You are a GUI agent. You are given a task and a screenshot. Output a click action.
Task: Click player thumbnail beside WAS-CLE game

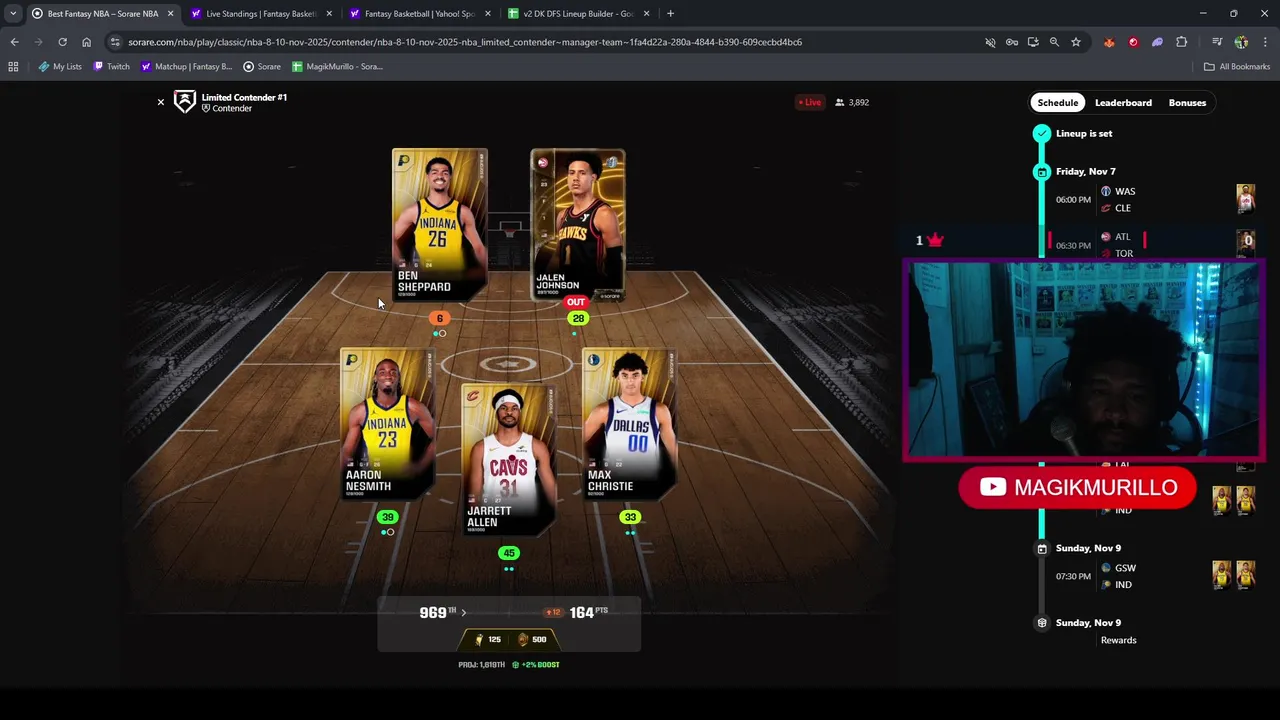1245,198
